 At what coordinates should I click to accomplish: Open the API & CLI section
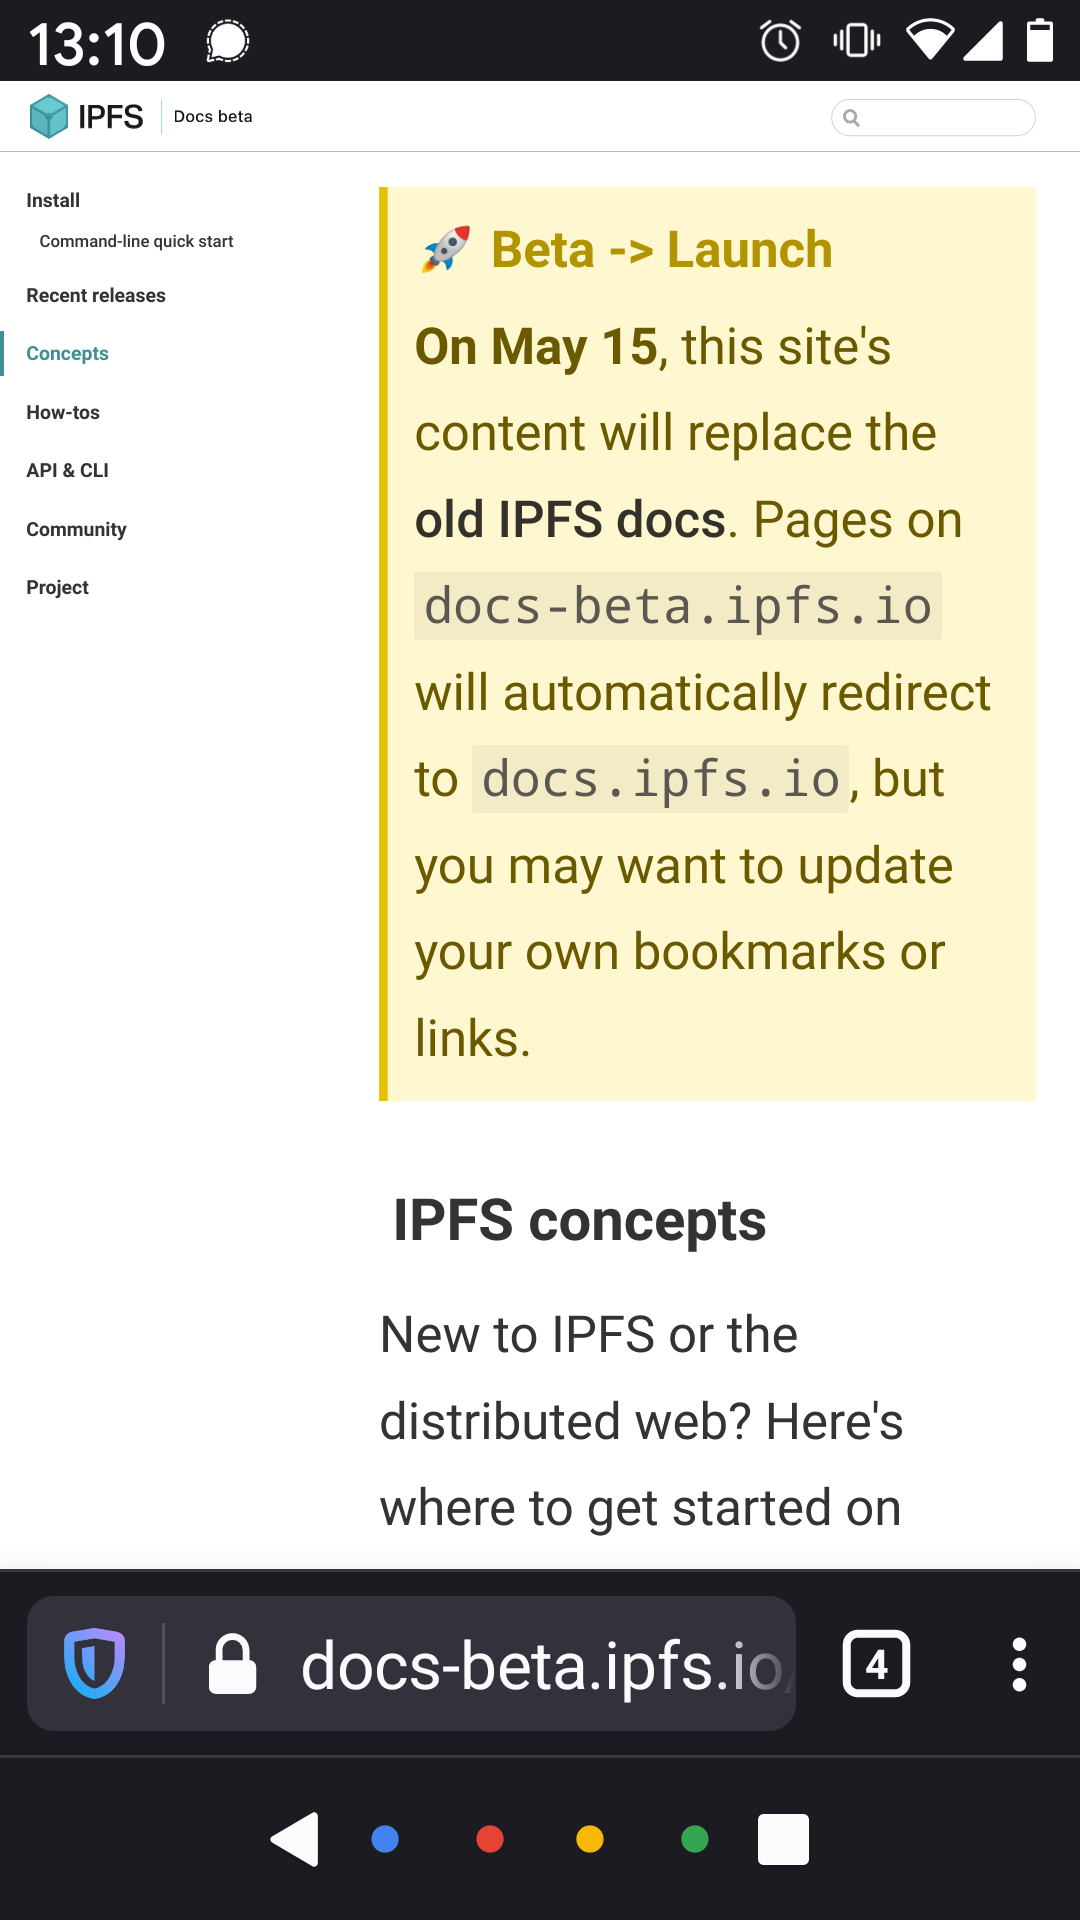coord(67,470)
